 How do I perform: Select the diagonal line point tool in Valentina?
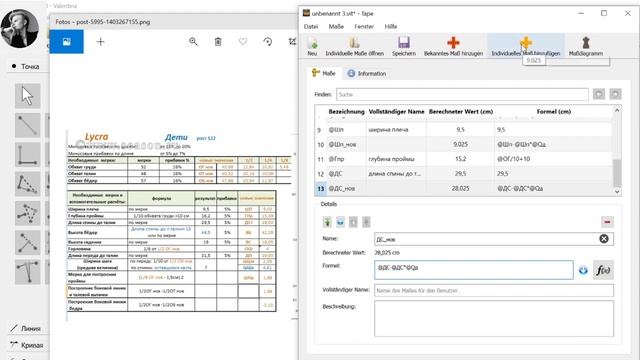tap(27, 125)
